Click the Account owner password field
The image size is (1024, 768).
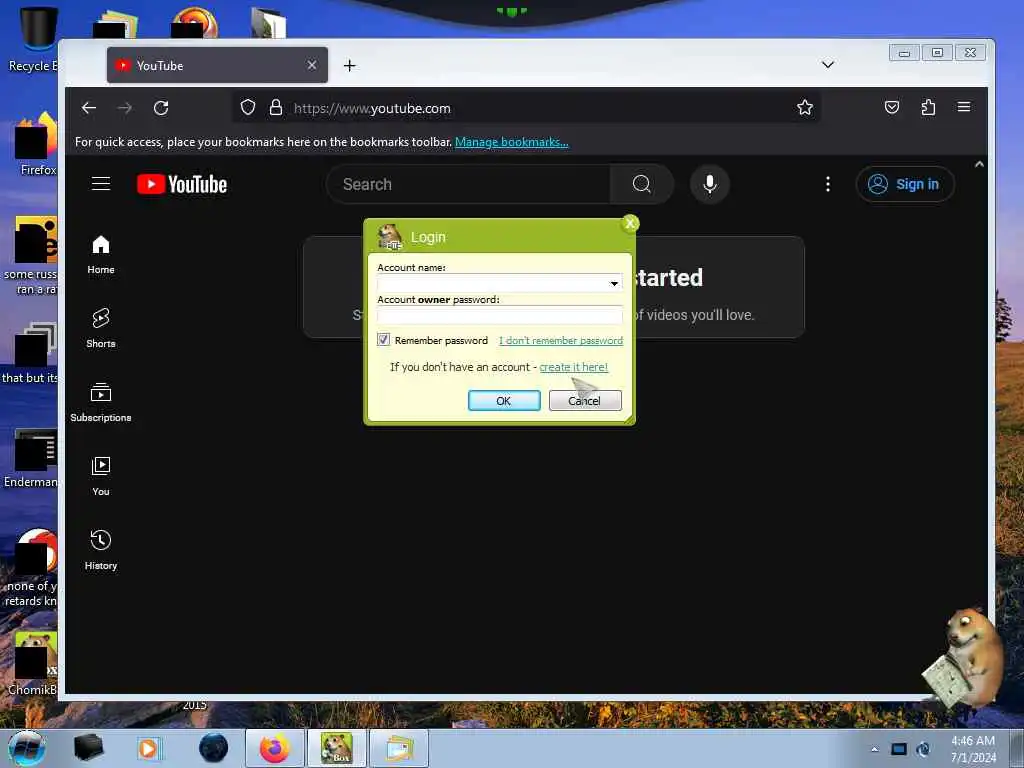coord(500,315)
